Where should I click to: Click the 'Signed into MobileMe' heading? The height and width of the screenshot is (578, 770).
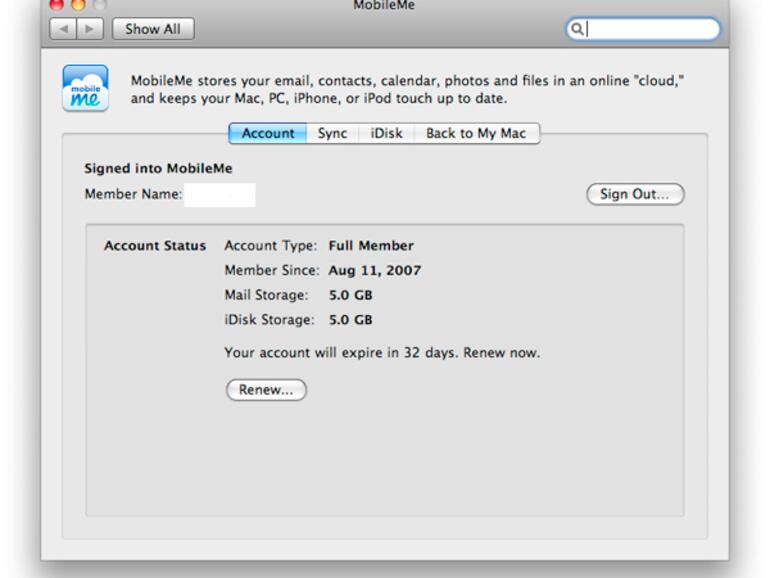click(x=158, y=168)
